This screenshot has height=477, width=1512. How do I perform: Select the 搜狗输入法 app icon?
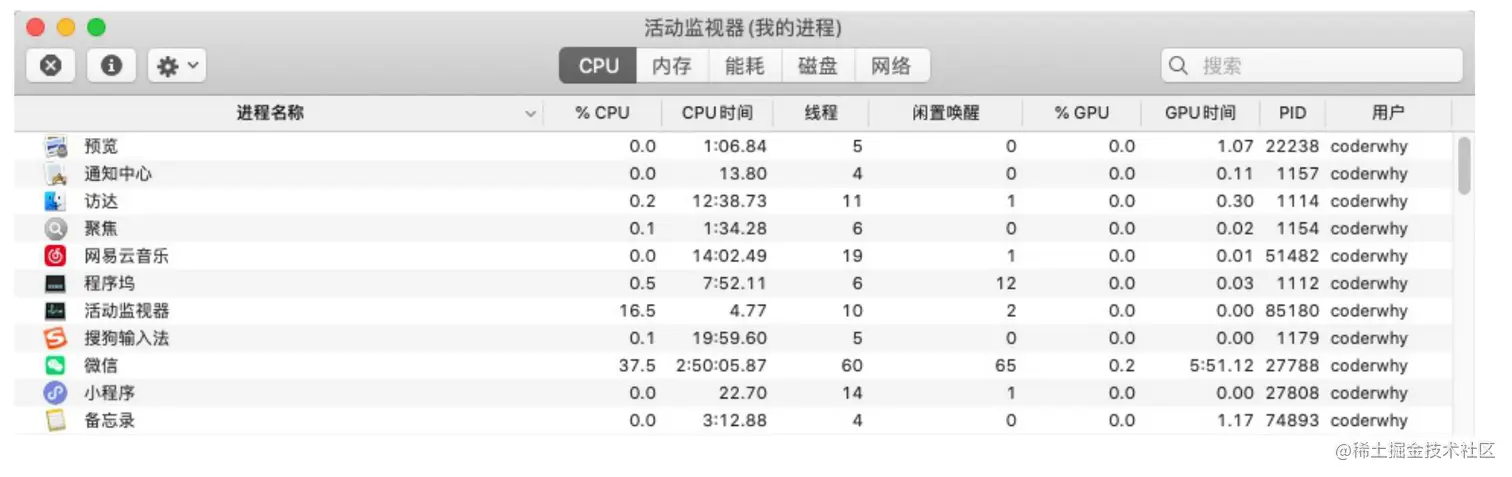[x=55, y=338]
